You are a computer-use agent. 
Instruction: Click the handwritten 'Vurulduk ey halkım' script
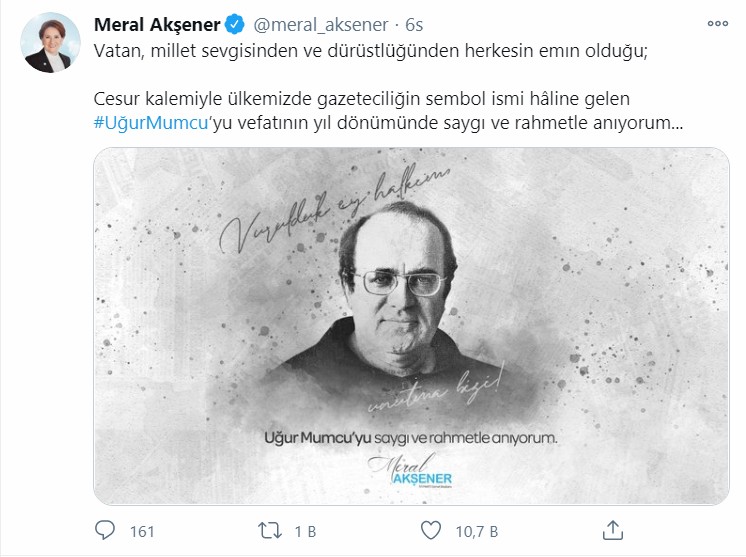coord(334,208)
